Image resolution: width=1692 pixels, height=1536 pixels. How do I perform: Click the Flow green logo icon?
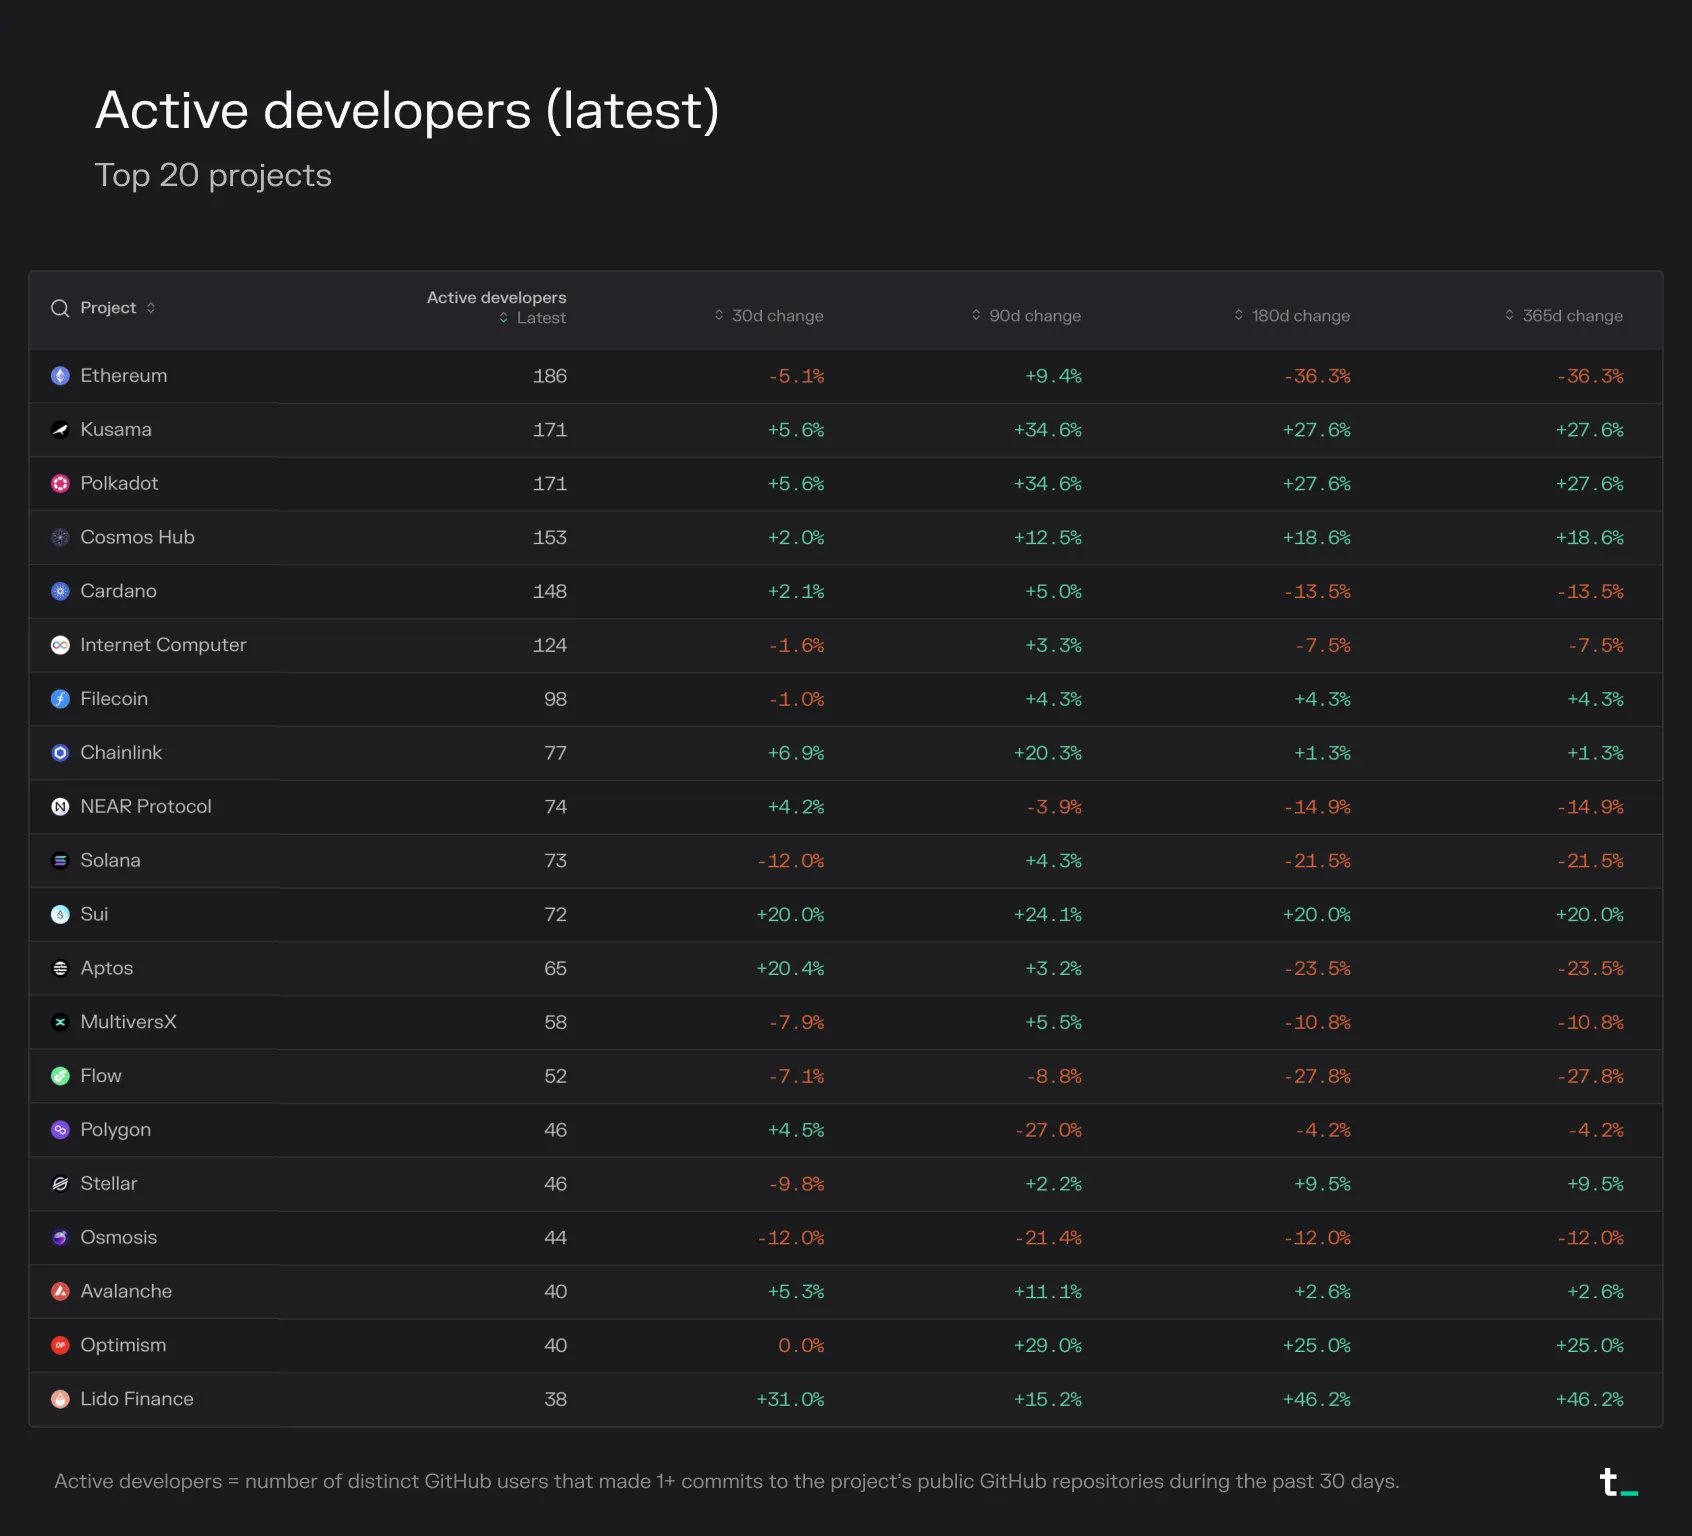[x=60, y=1076]
